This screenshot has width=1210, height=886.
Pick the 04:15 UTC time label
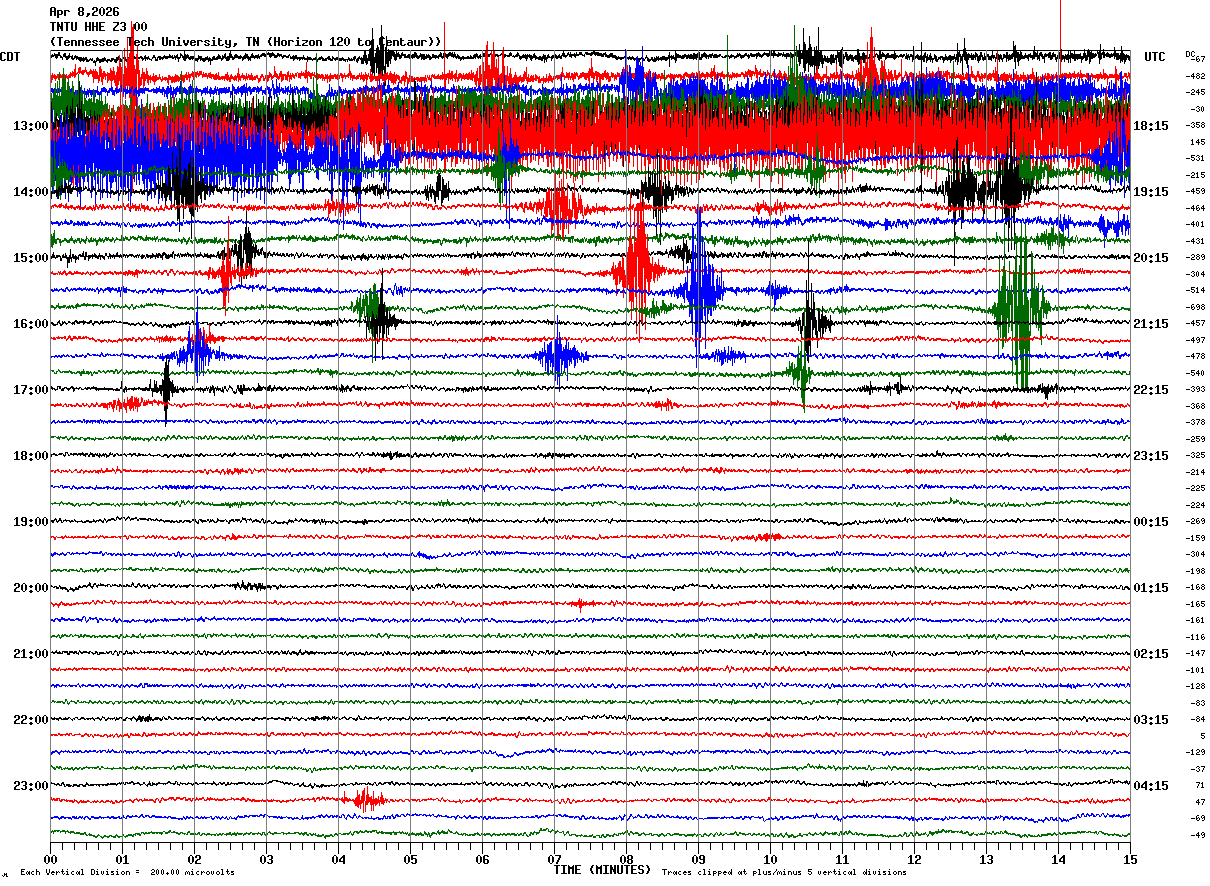click(1150, 785)
